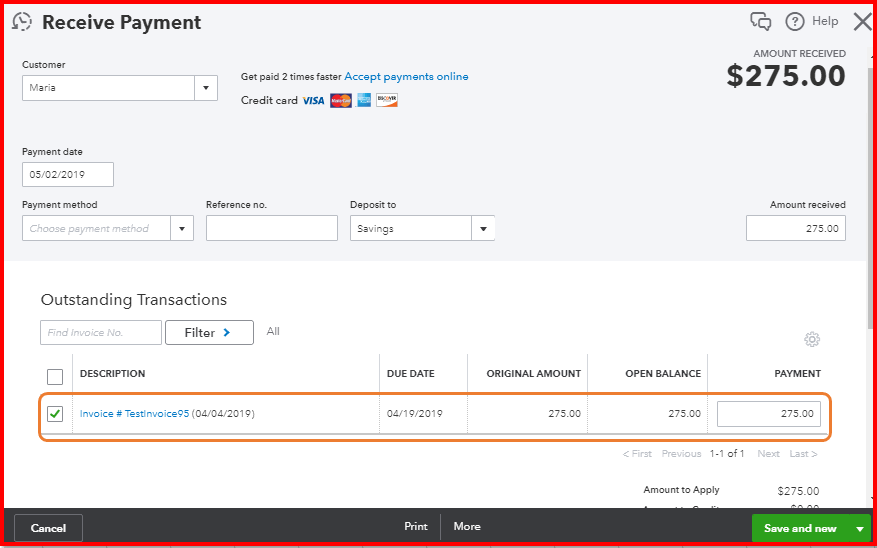877x548 pixels.
Task: Click the Help question mark icon
Action: (795, 22)
